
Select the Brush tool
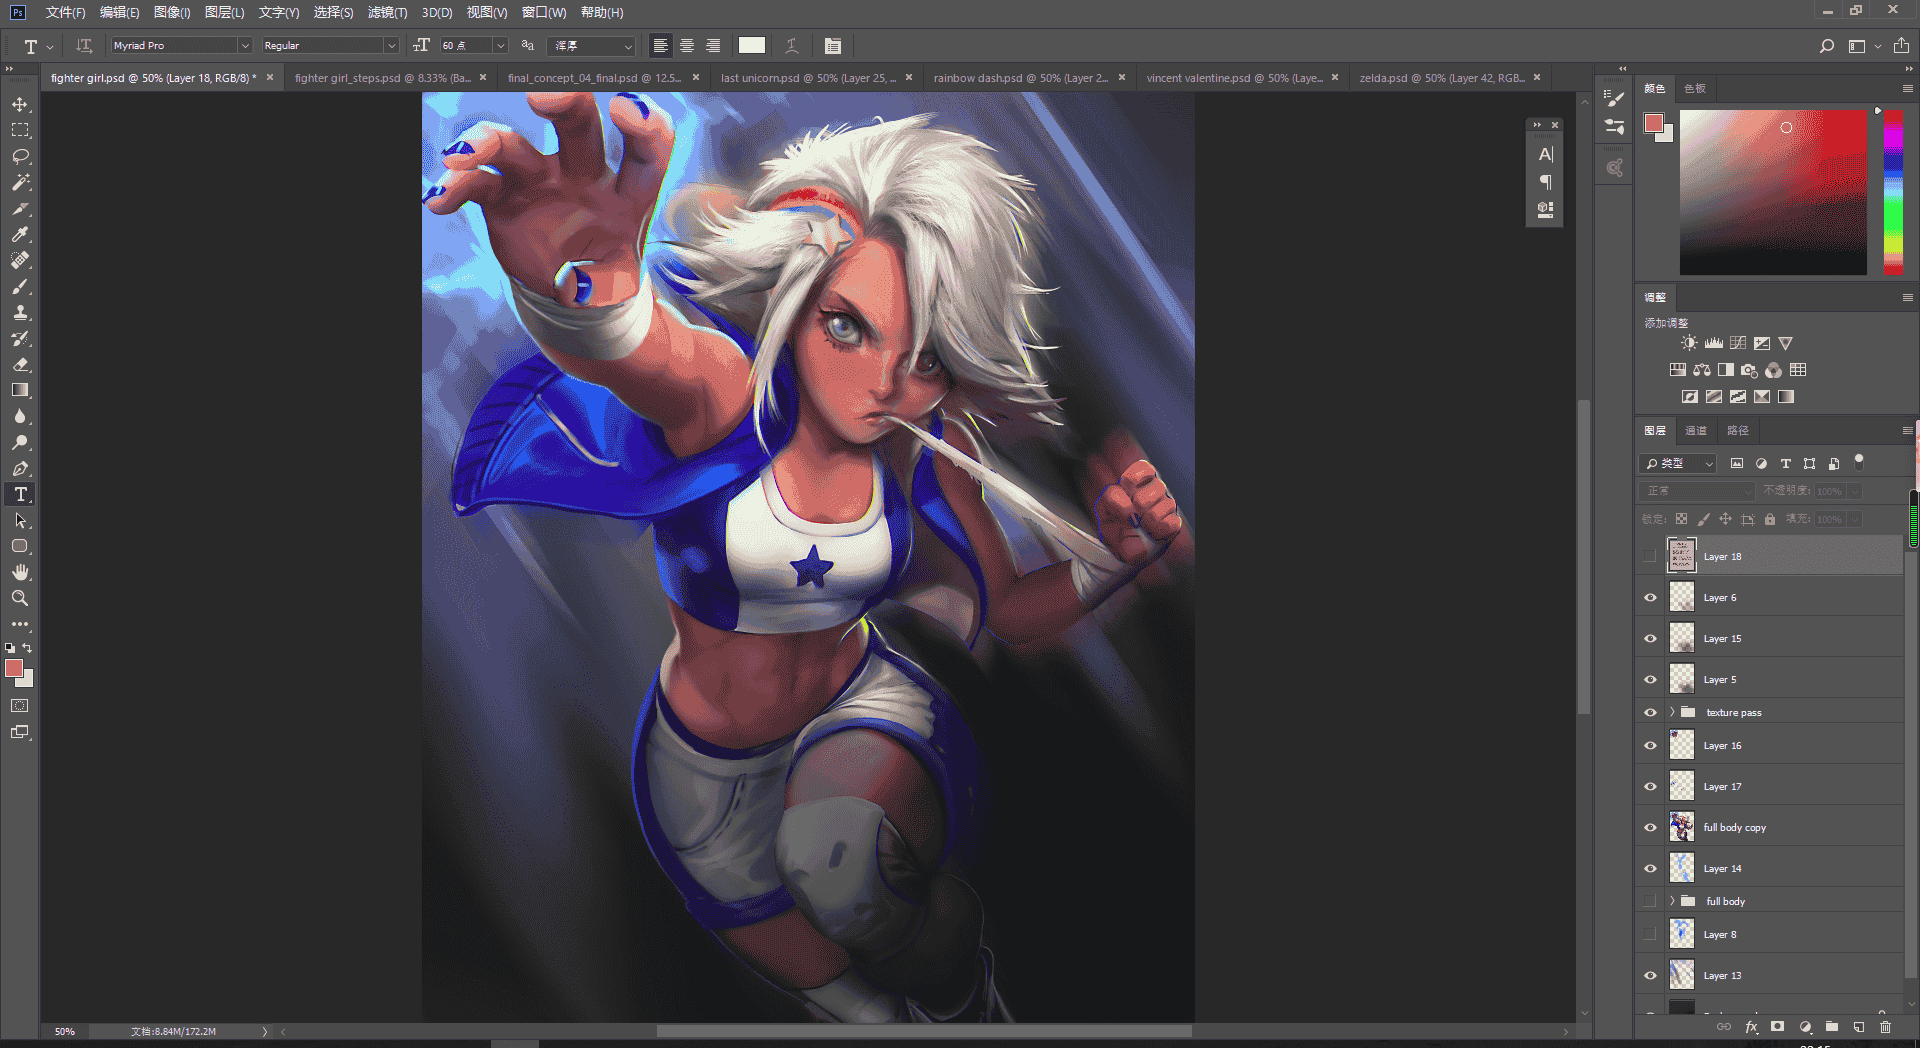(x=20, y=287)
